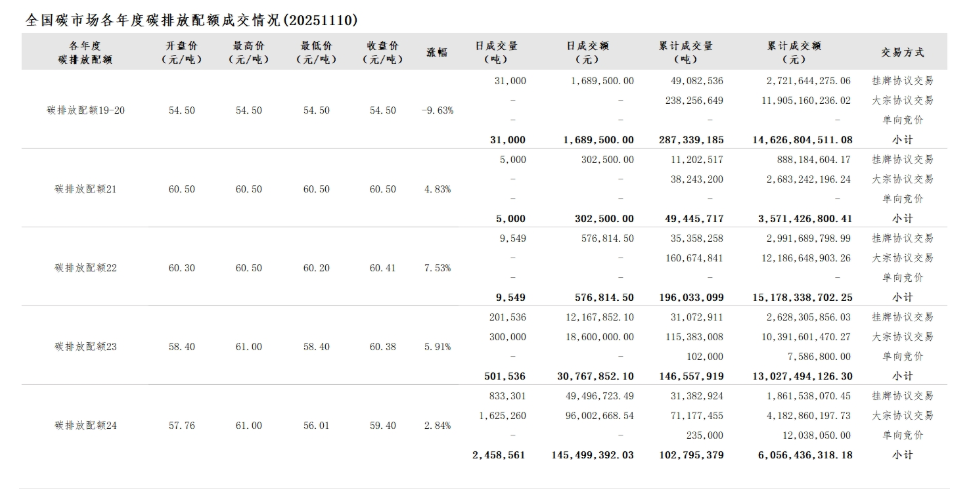Select the 碳排放配额19-20 row label

coord(85,110)
